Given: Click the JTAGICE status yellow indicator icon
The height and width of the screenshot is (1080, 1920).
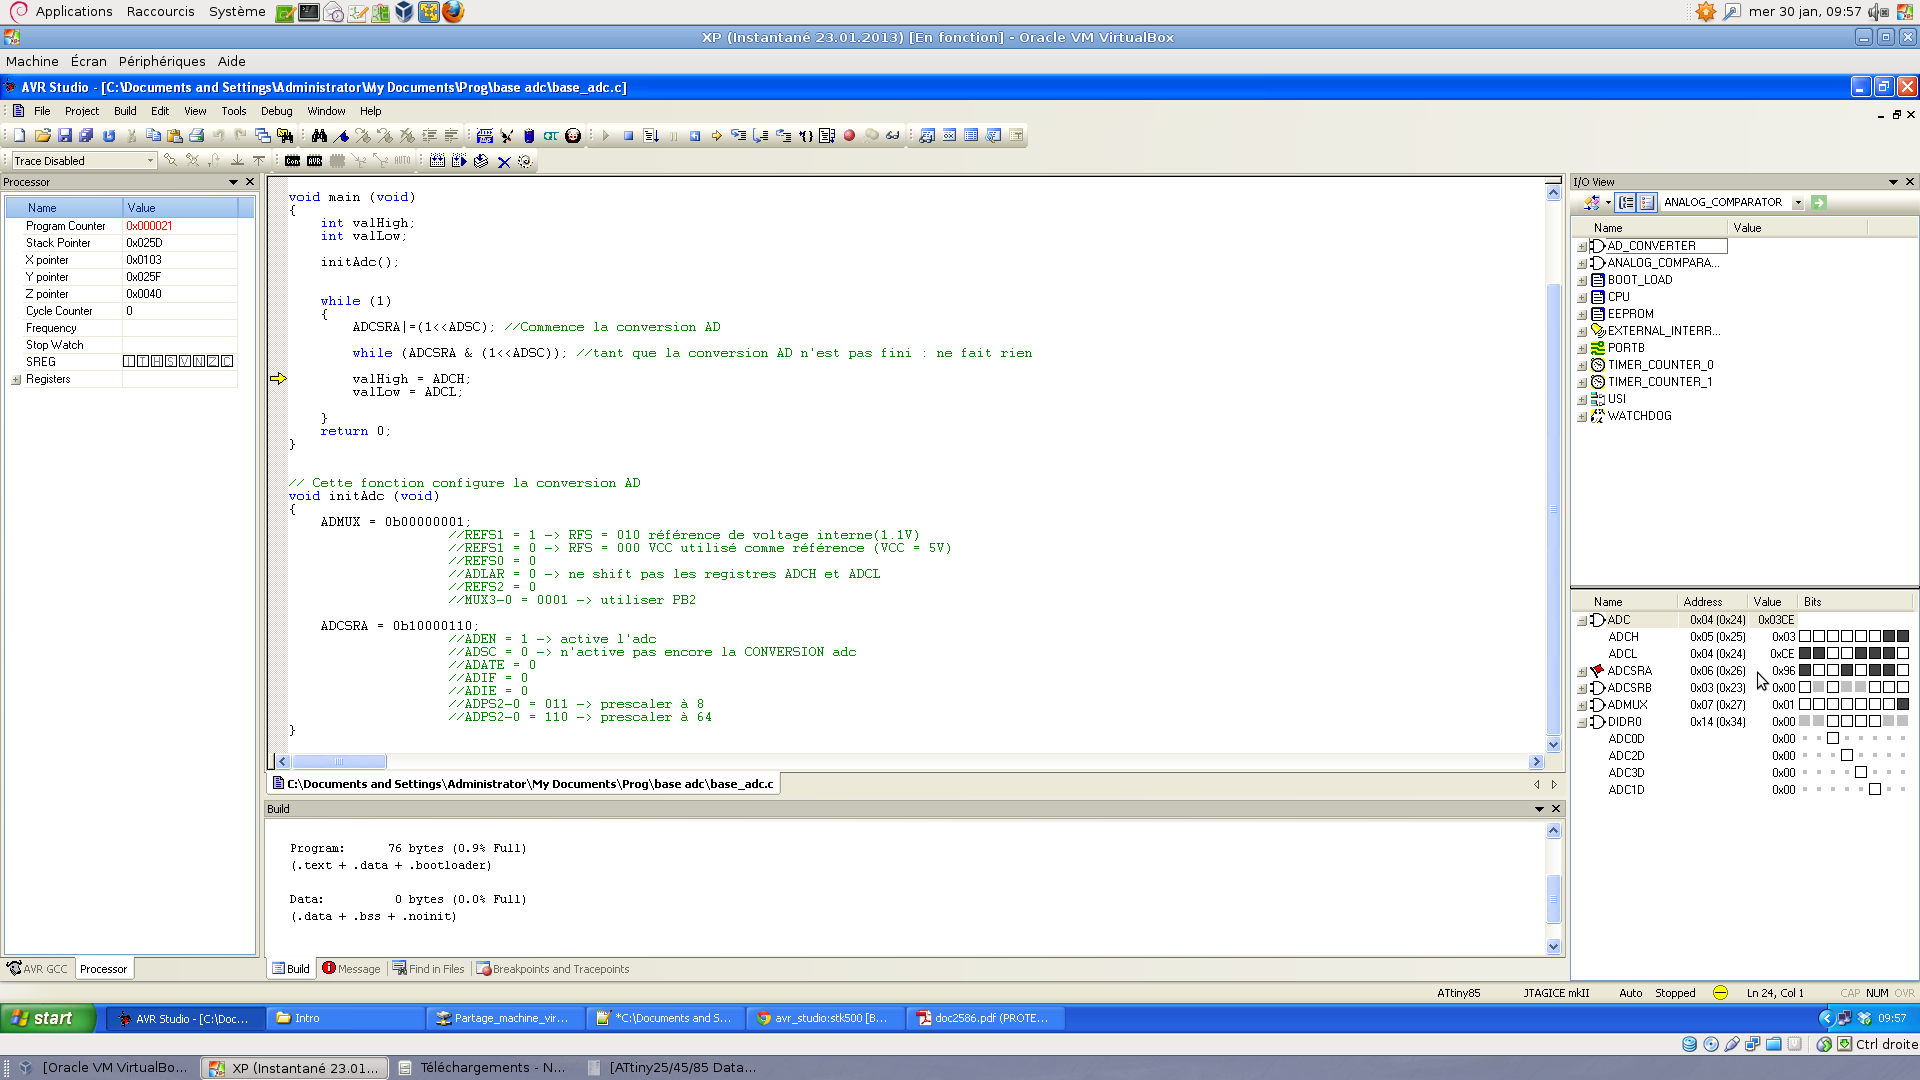Looking at the screenshot, I should (1720, 993).
